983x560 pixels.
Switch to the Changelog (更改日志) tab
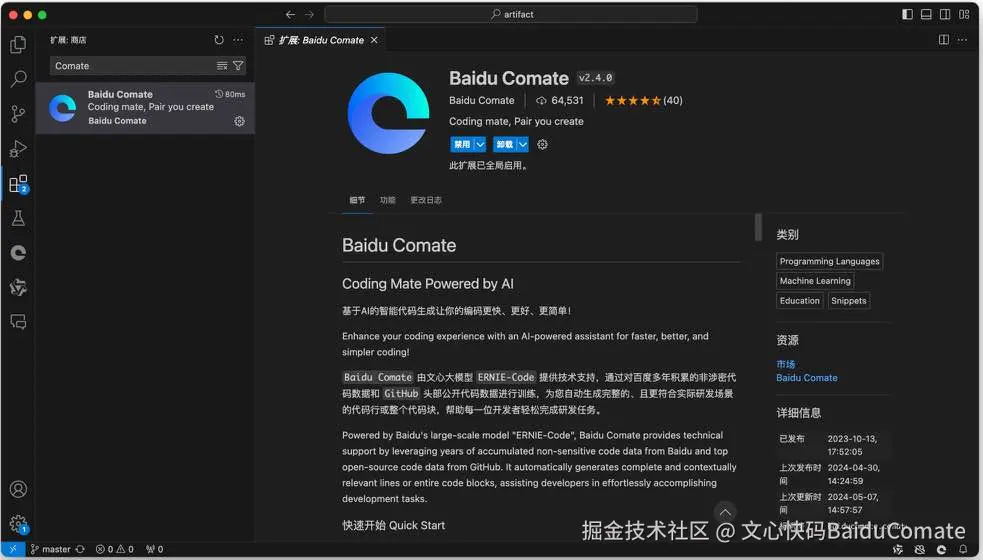pos(426,200)
